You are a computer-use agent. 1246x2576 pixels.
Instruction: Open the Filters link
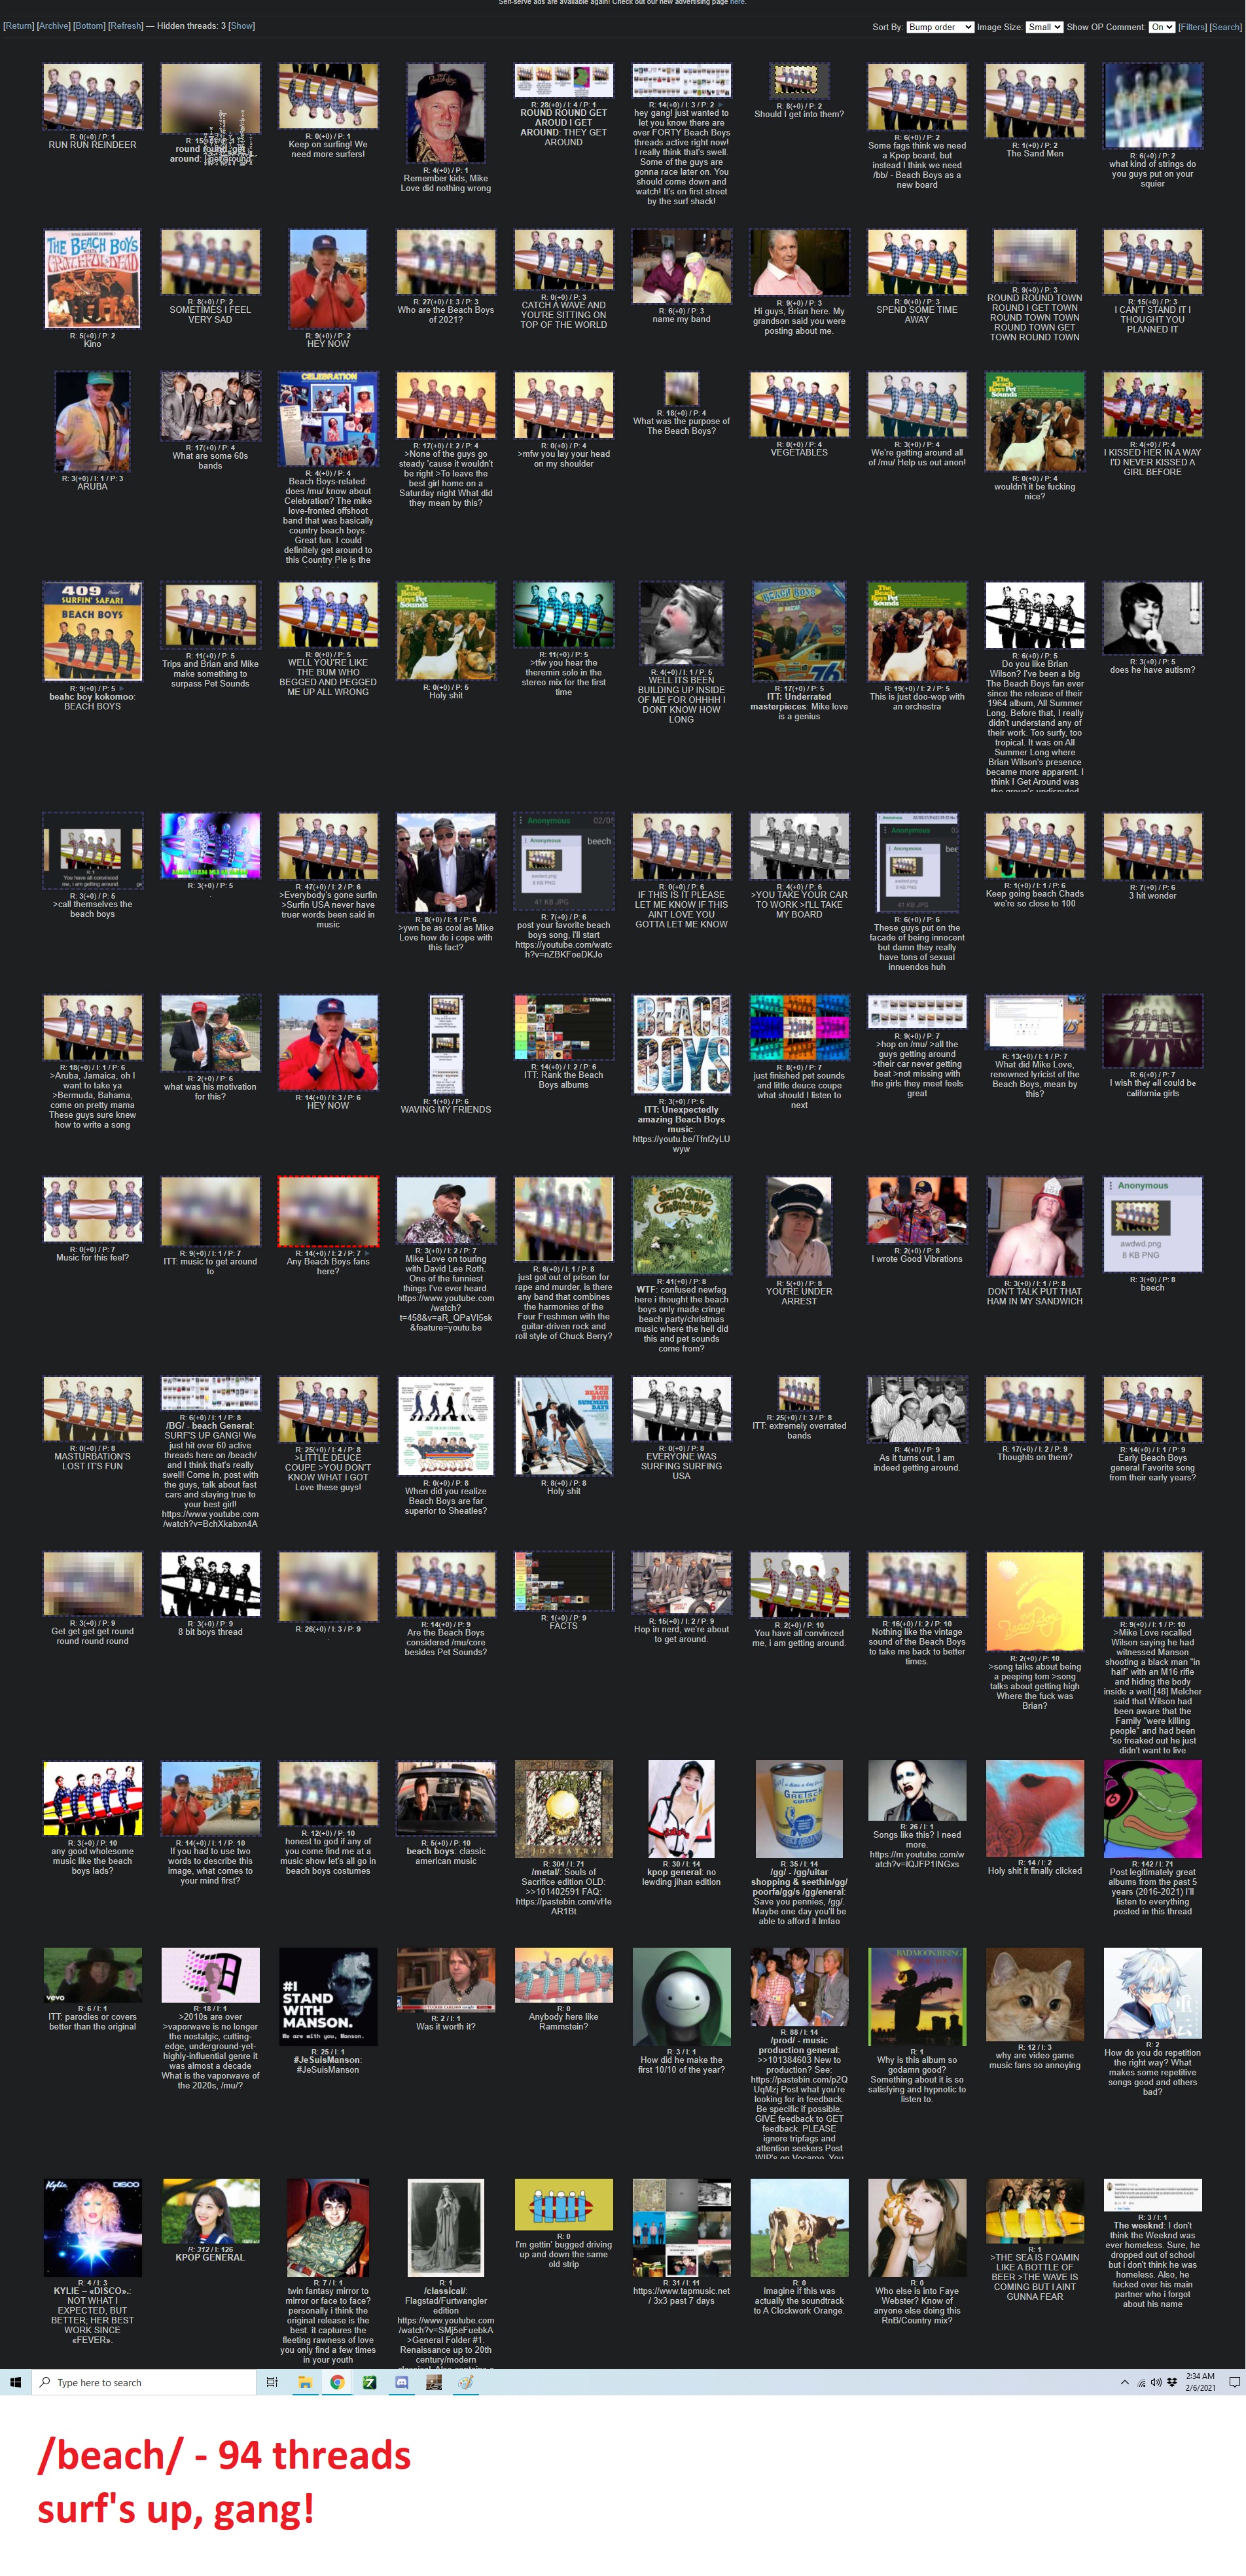coord(1192,27)
